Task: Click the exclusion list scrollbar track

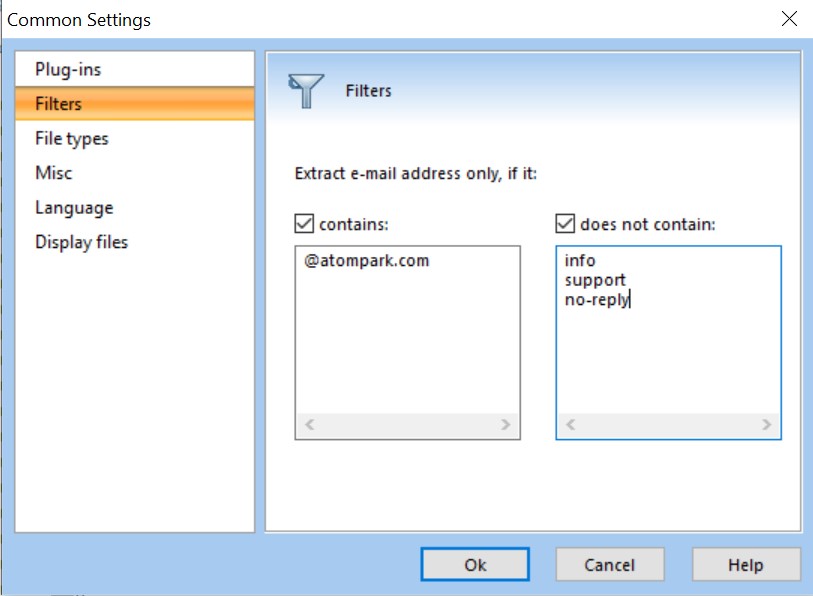Action: [x=668, y=425]
